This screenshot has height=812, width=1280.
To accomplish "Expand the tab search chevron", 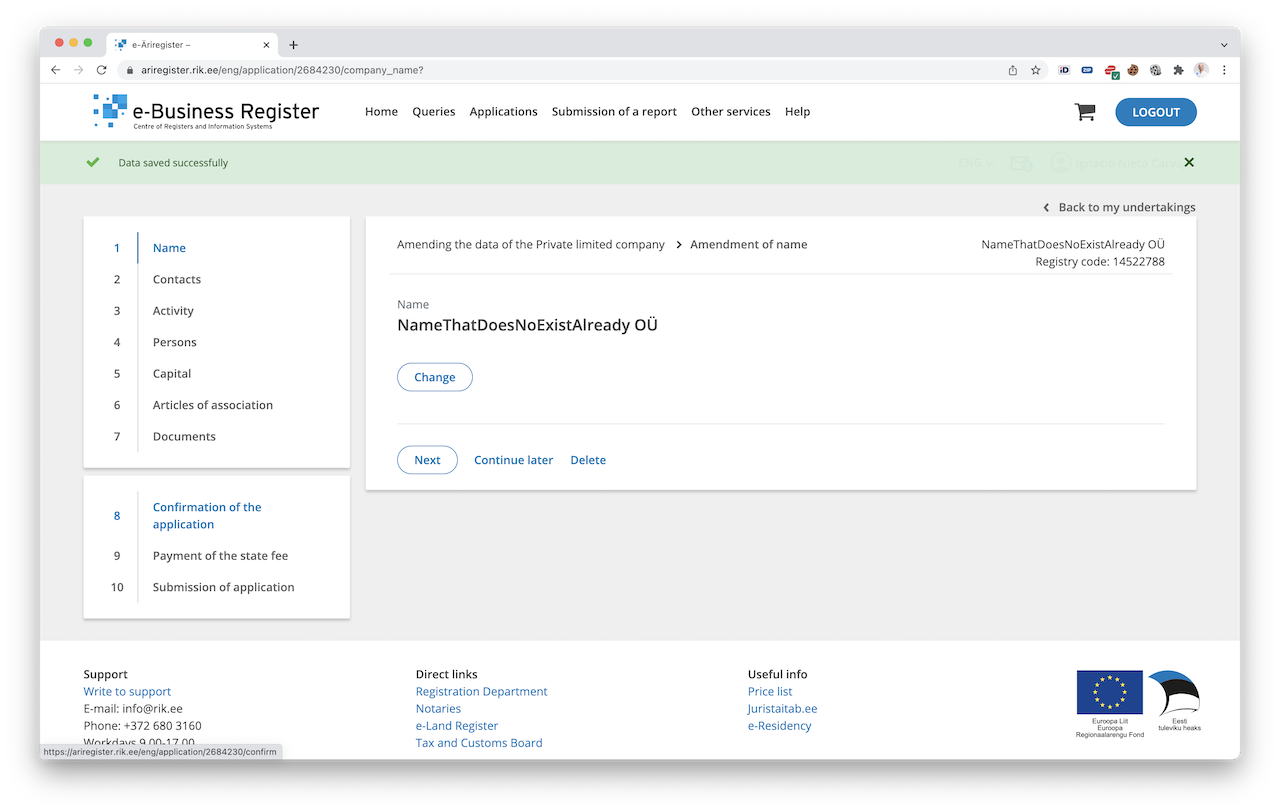I will coord(1224,45).
